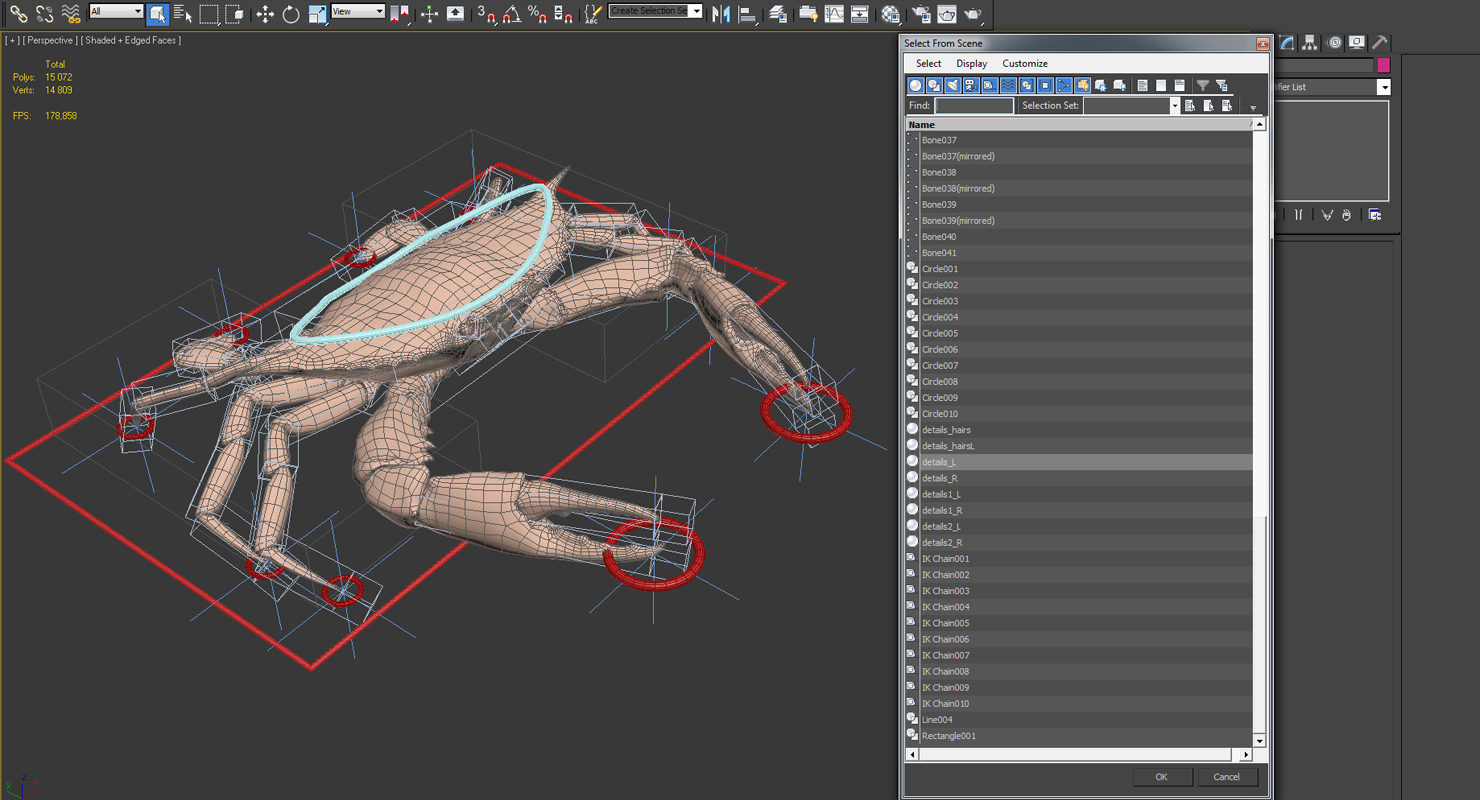Open the selection filter 'All' dropdown

coord(116,11)
